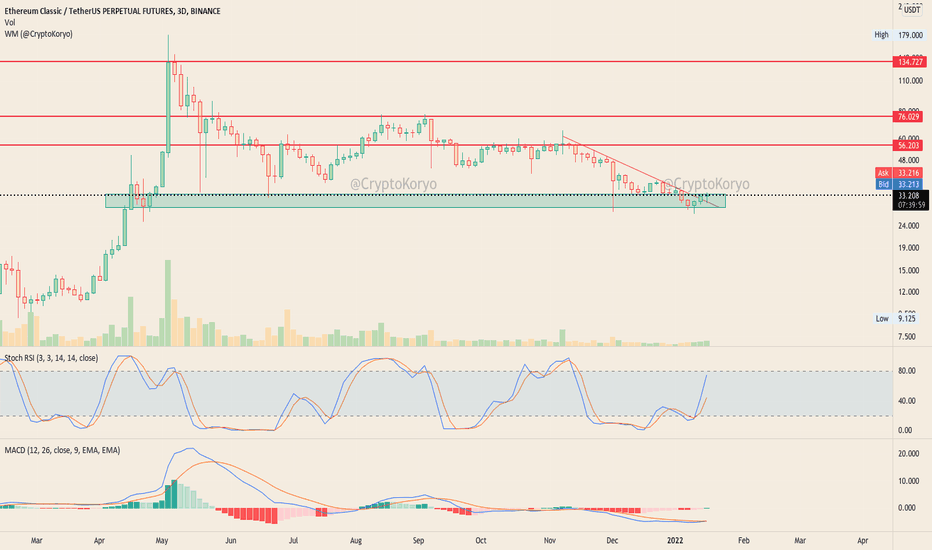
Task: Select the red horizontal line at 134.727
Action: (446, 61)
